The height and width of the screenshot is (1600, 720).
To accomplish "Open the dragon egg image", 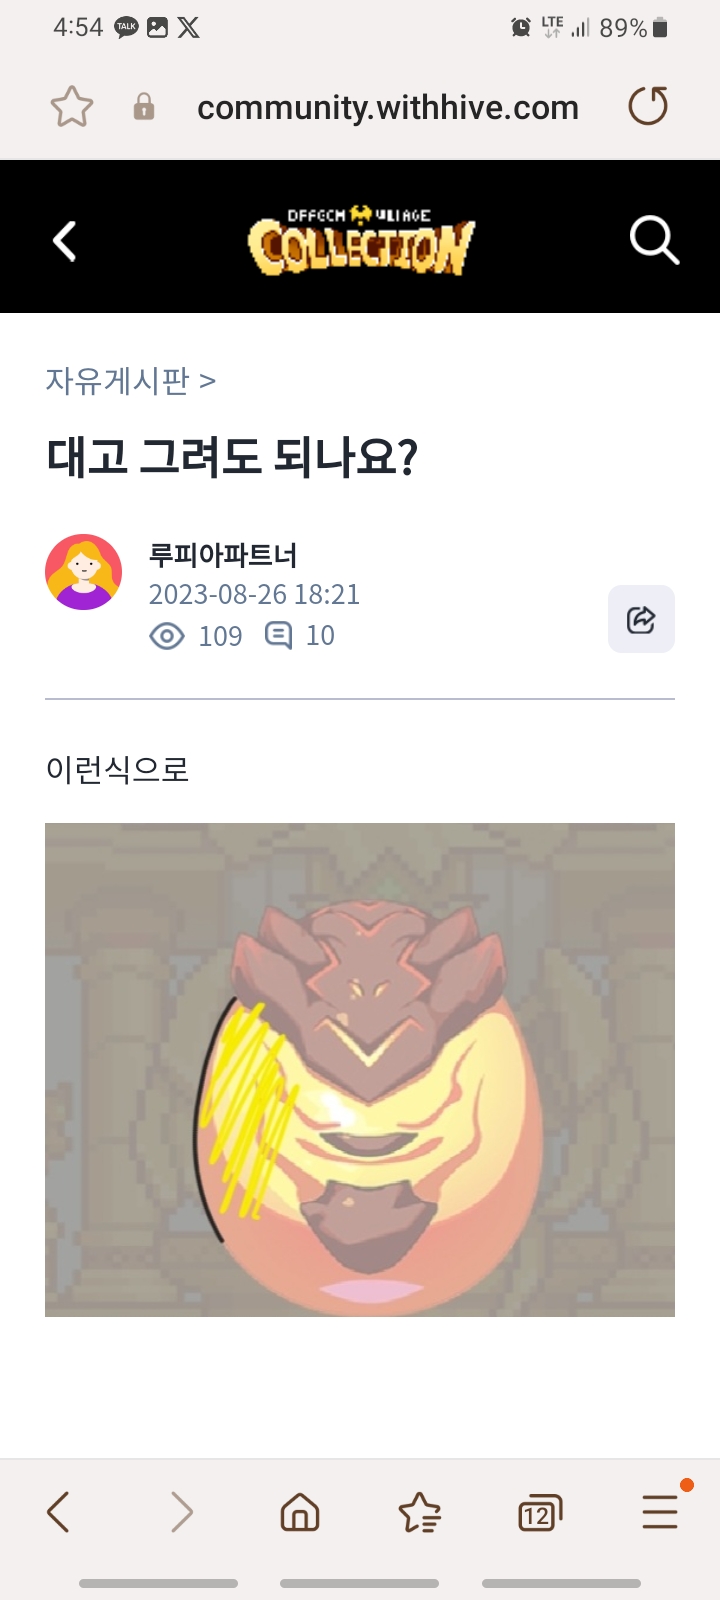I will coord(360,1069).
